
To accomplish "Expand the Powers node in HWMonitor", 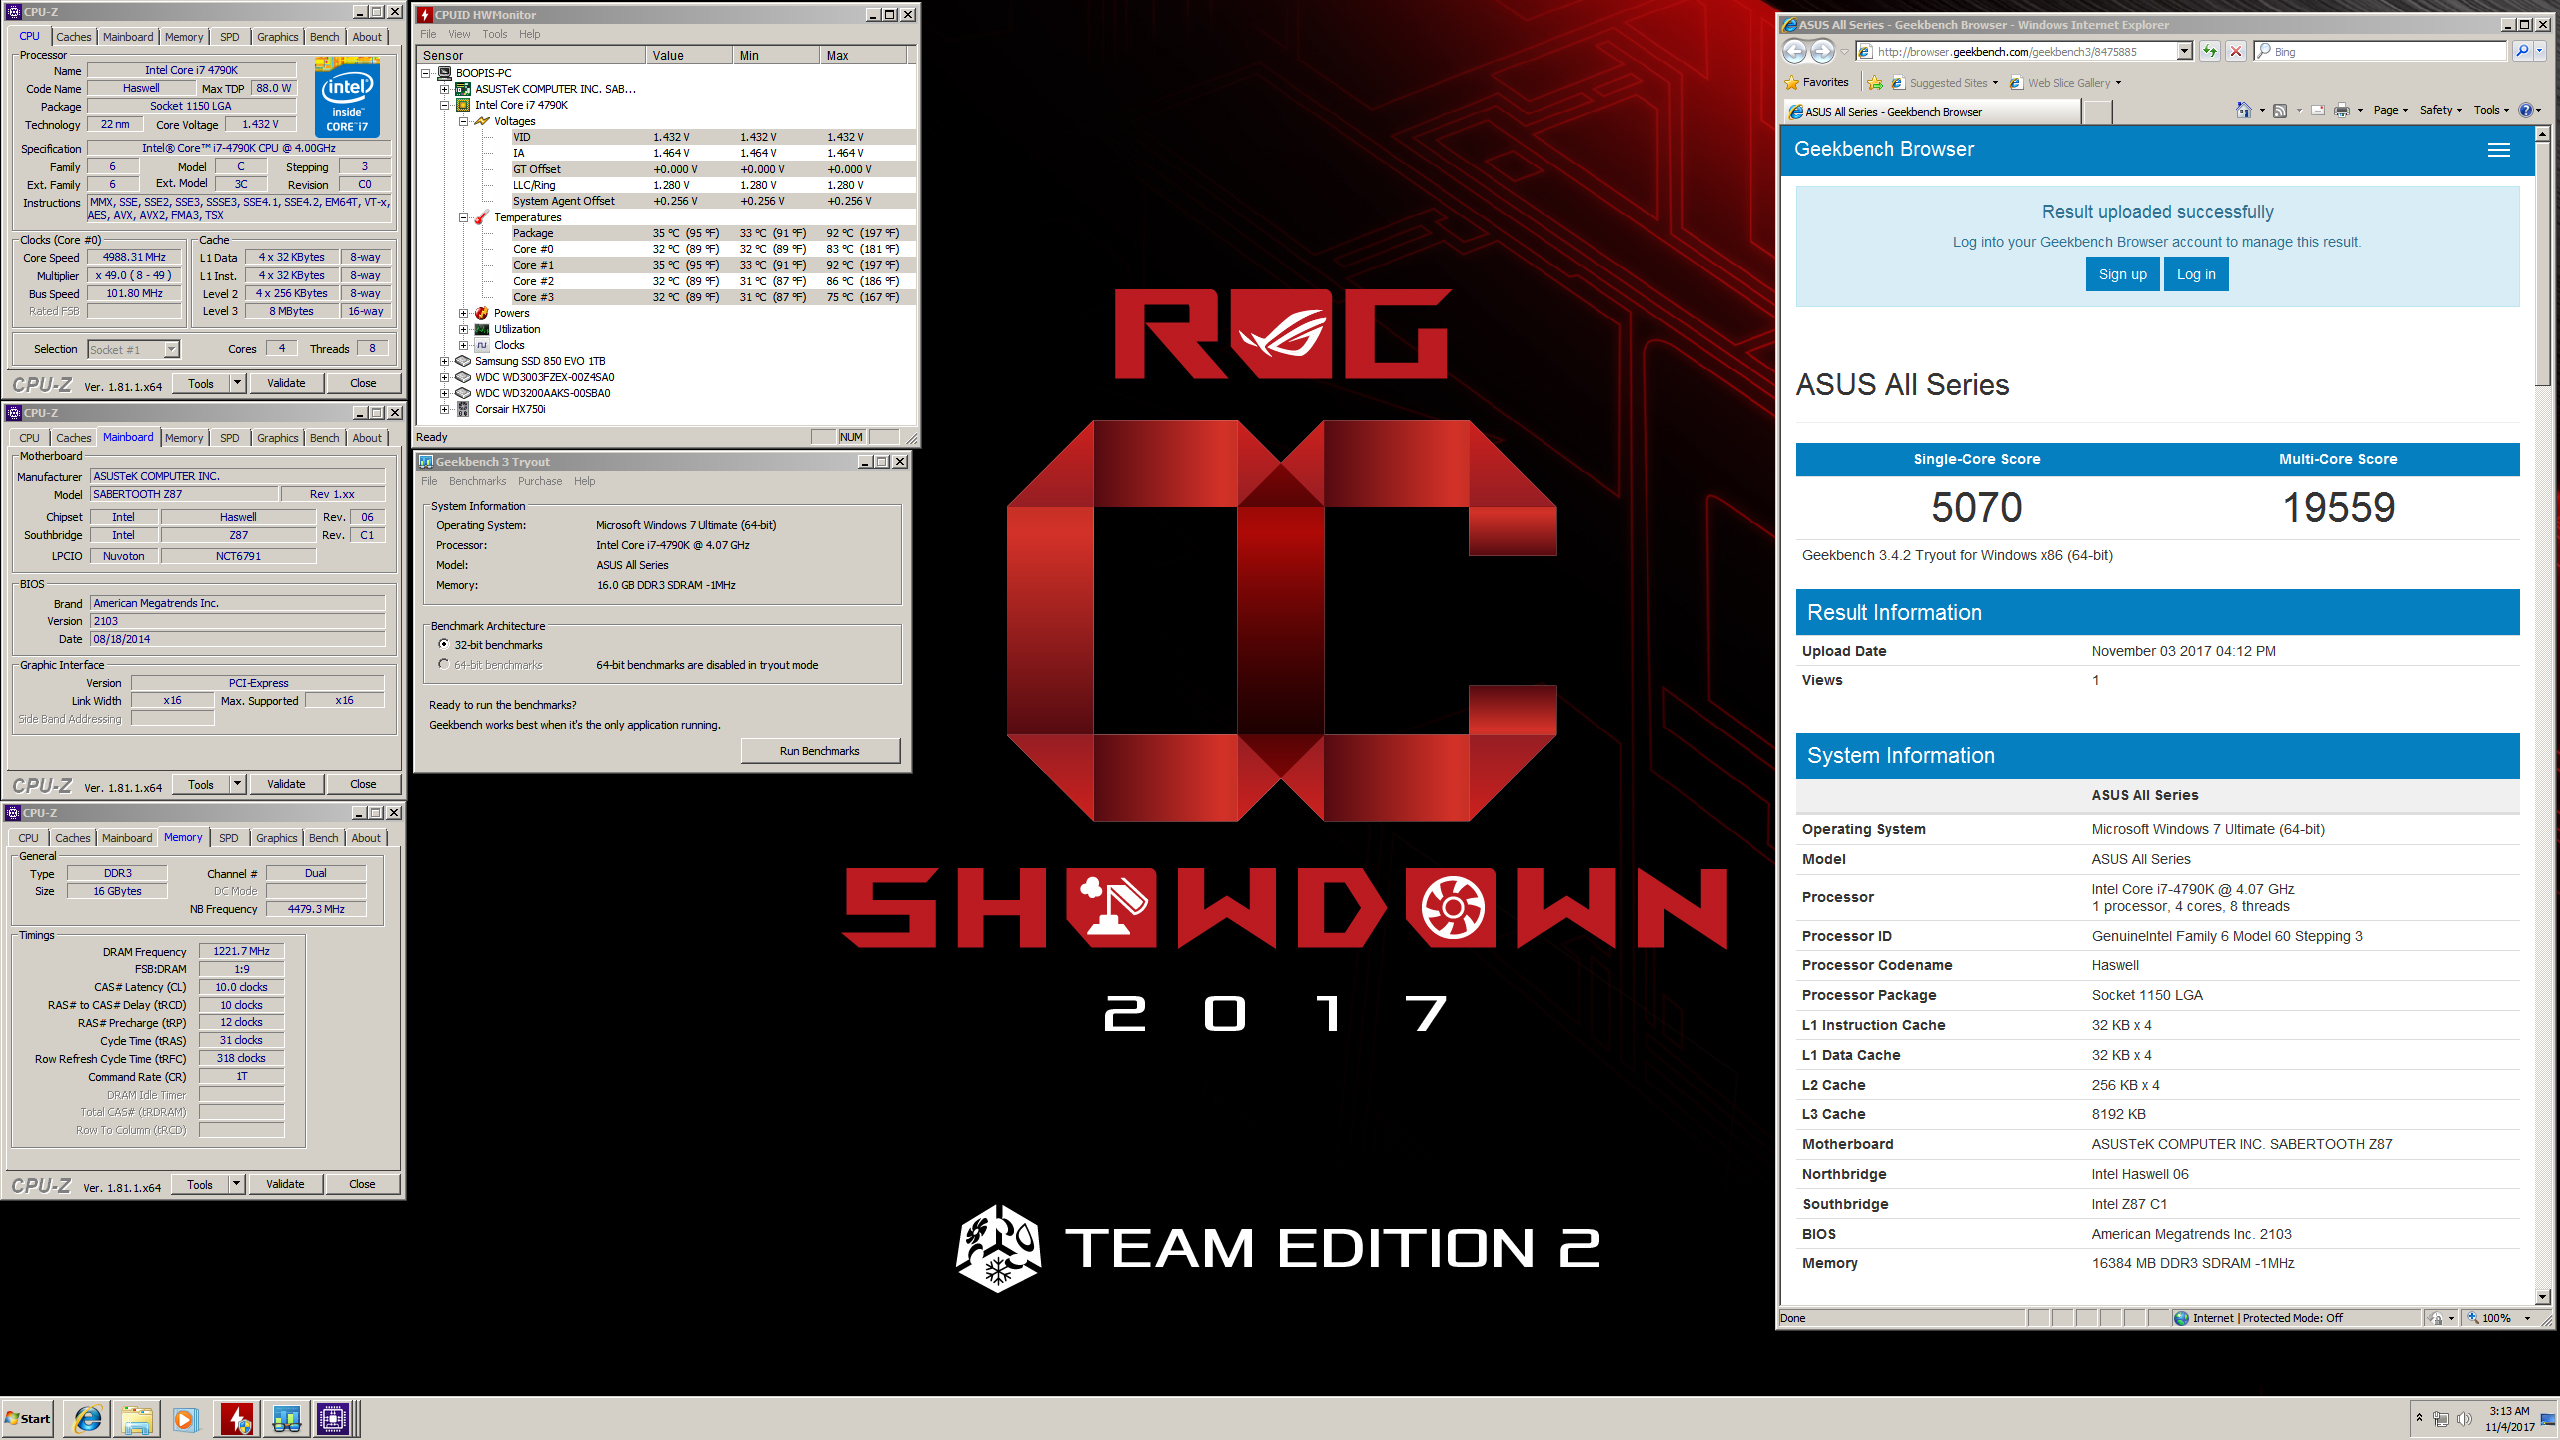I will (464, 313).
